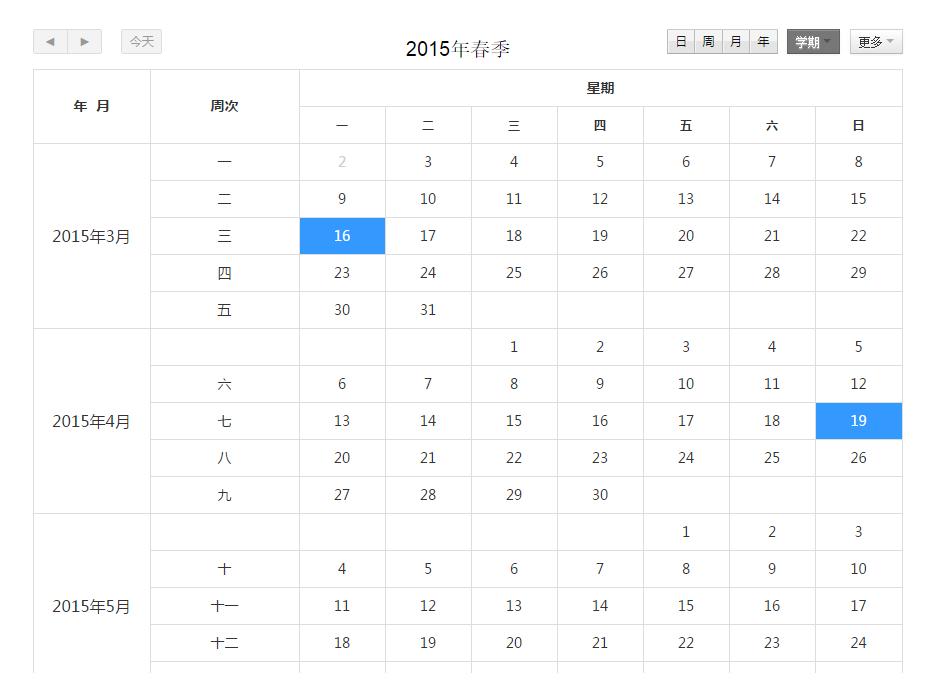Switch to 周 (week) view

pyautogui.click(x=708, y=42)
